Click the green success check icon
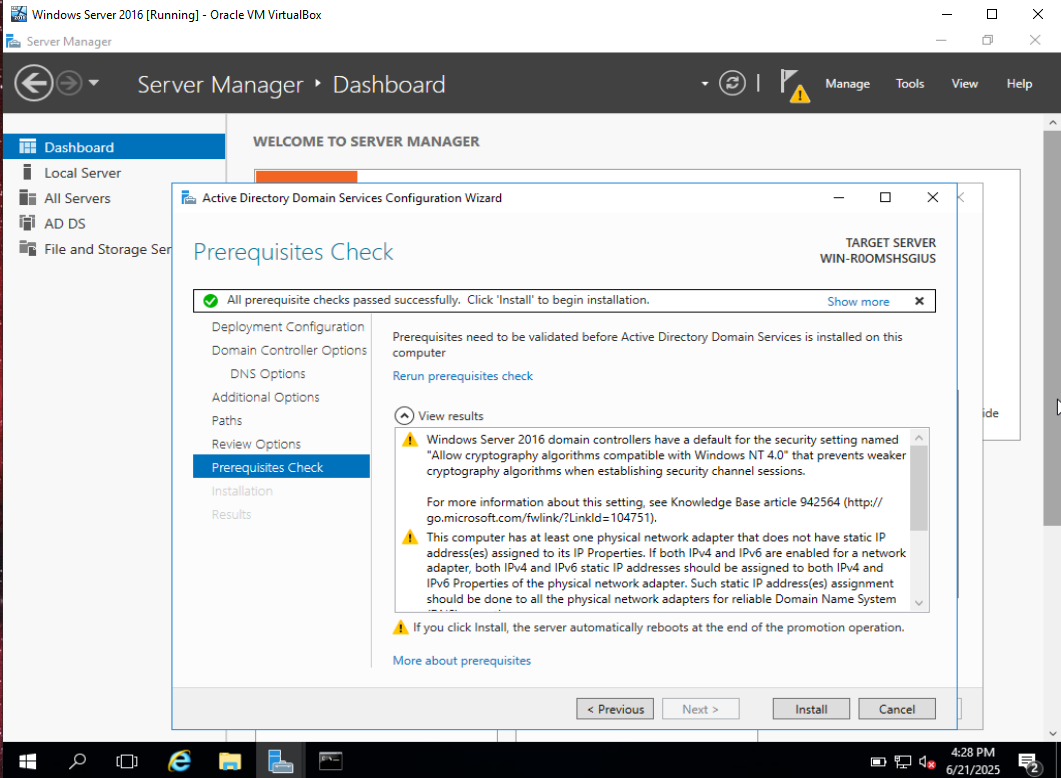The image size is (1061, 778). tap(210, 300)
